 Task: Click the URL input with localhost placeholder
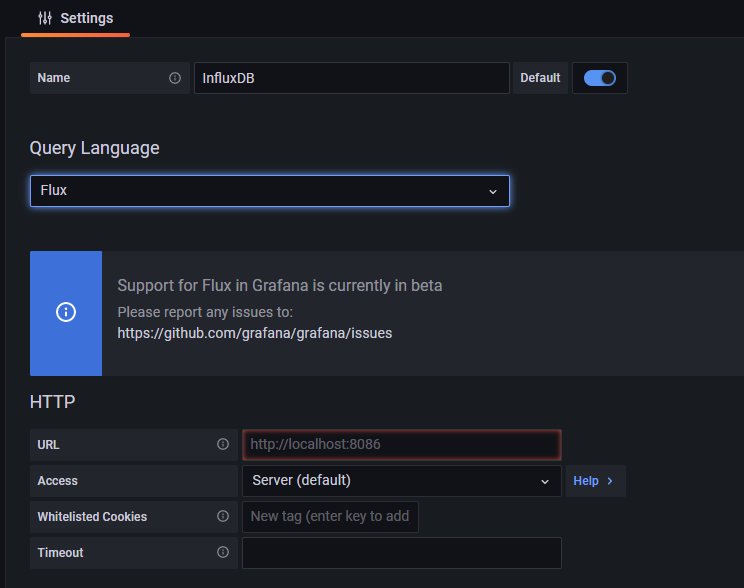(x=402, y=445)
